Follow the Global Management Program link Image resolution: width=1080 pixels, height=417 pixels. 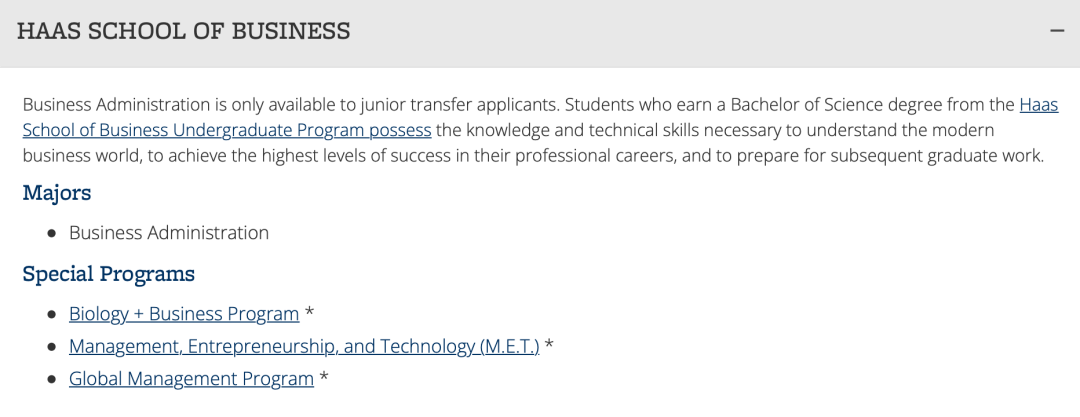[191, 379]
